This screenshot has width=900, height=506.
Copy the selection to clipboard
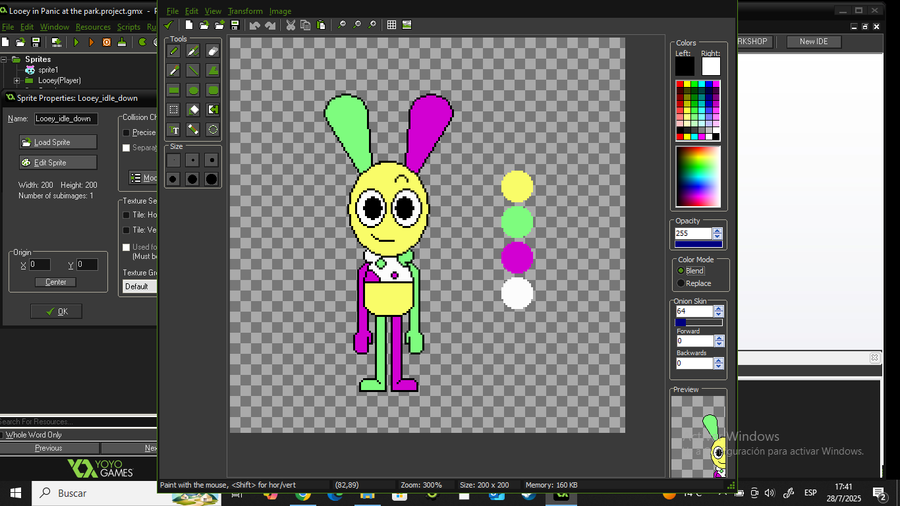pos(305,25)
